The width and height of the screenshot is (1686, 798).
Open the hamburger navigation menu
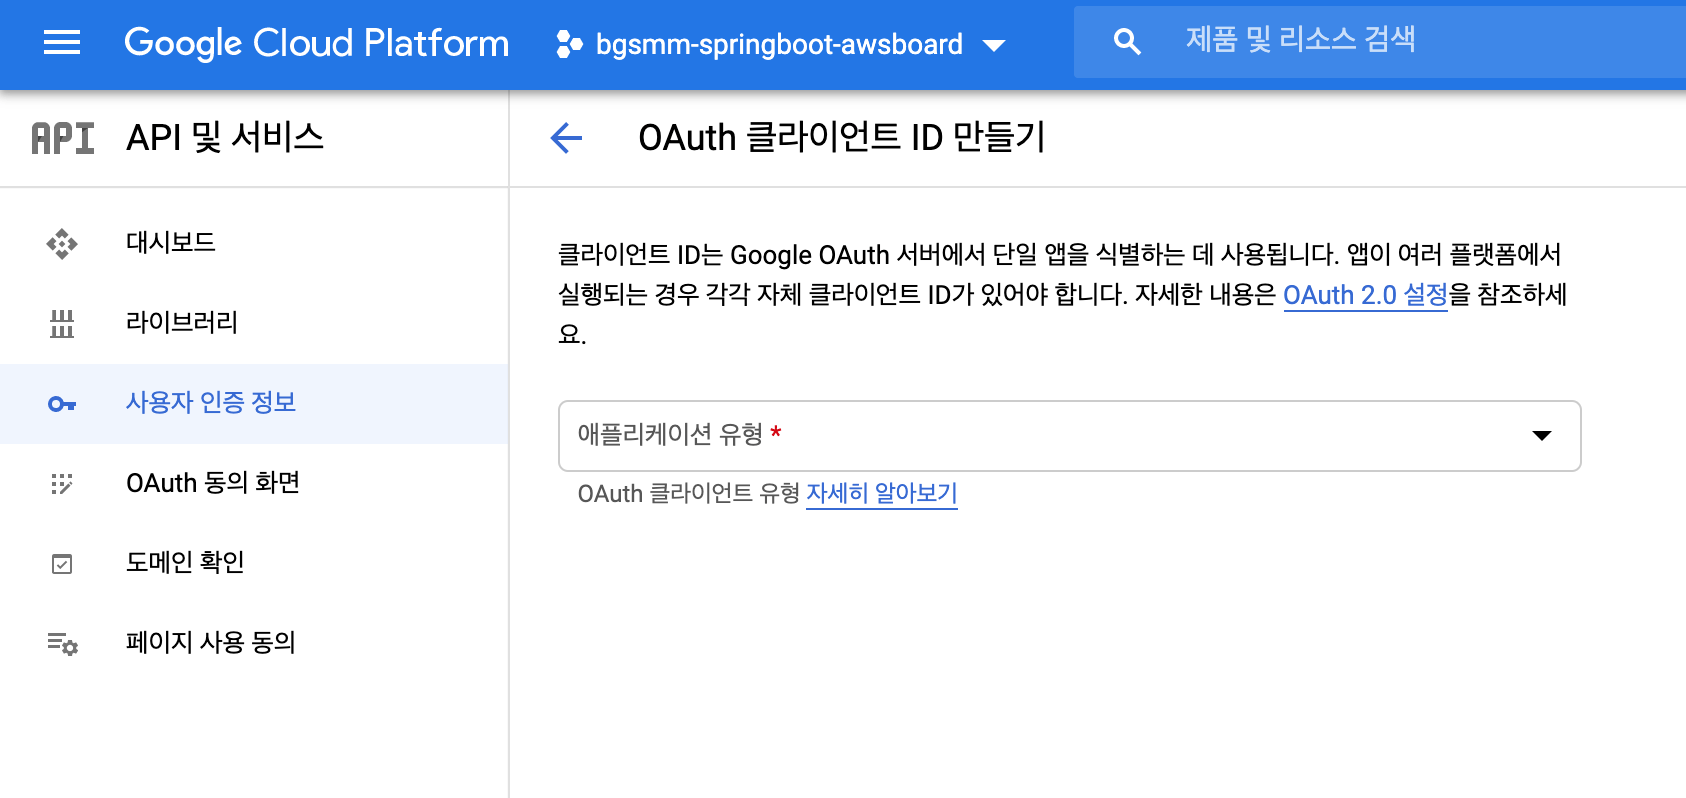click(62, 43)
